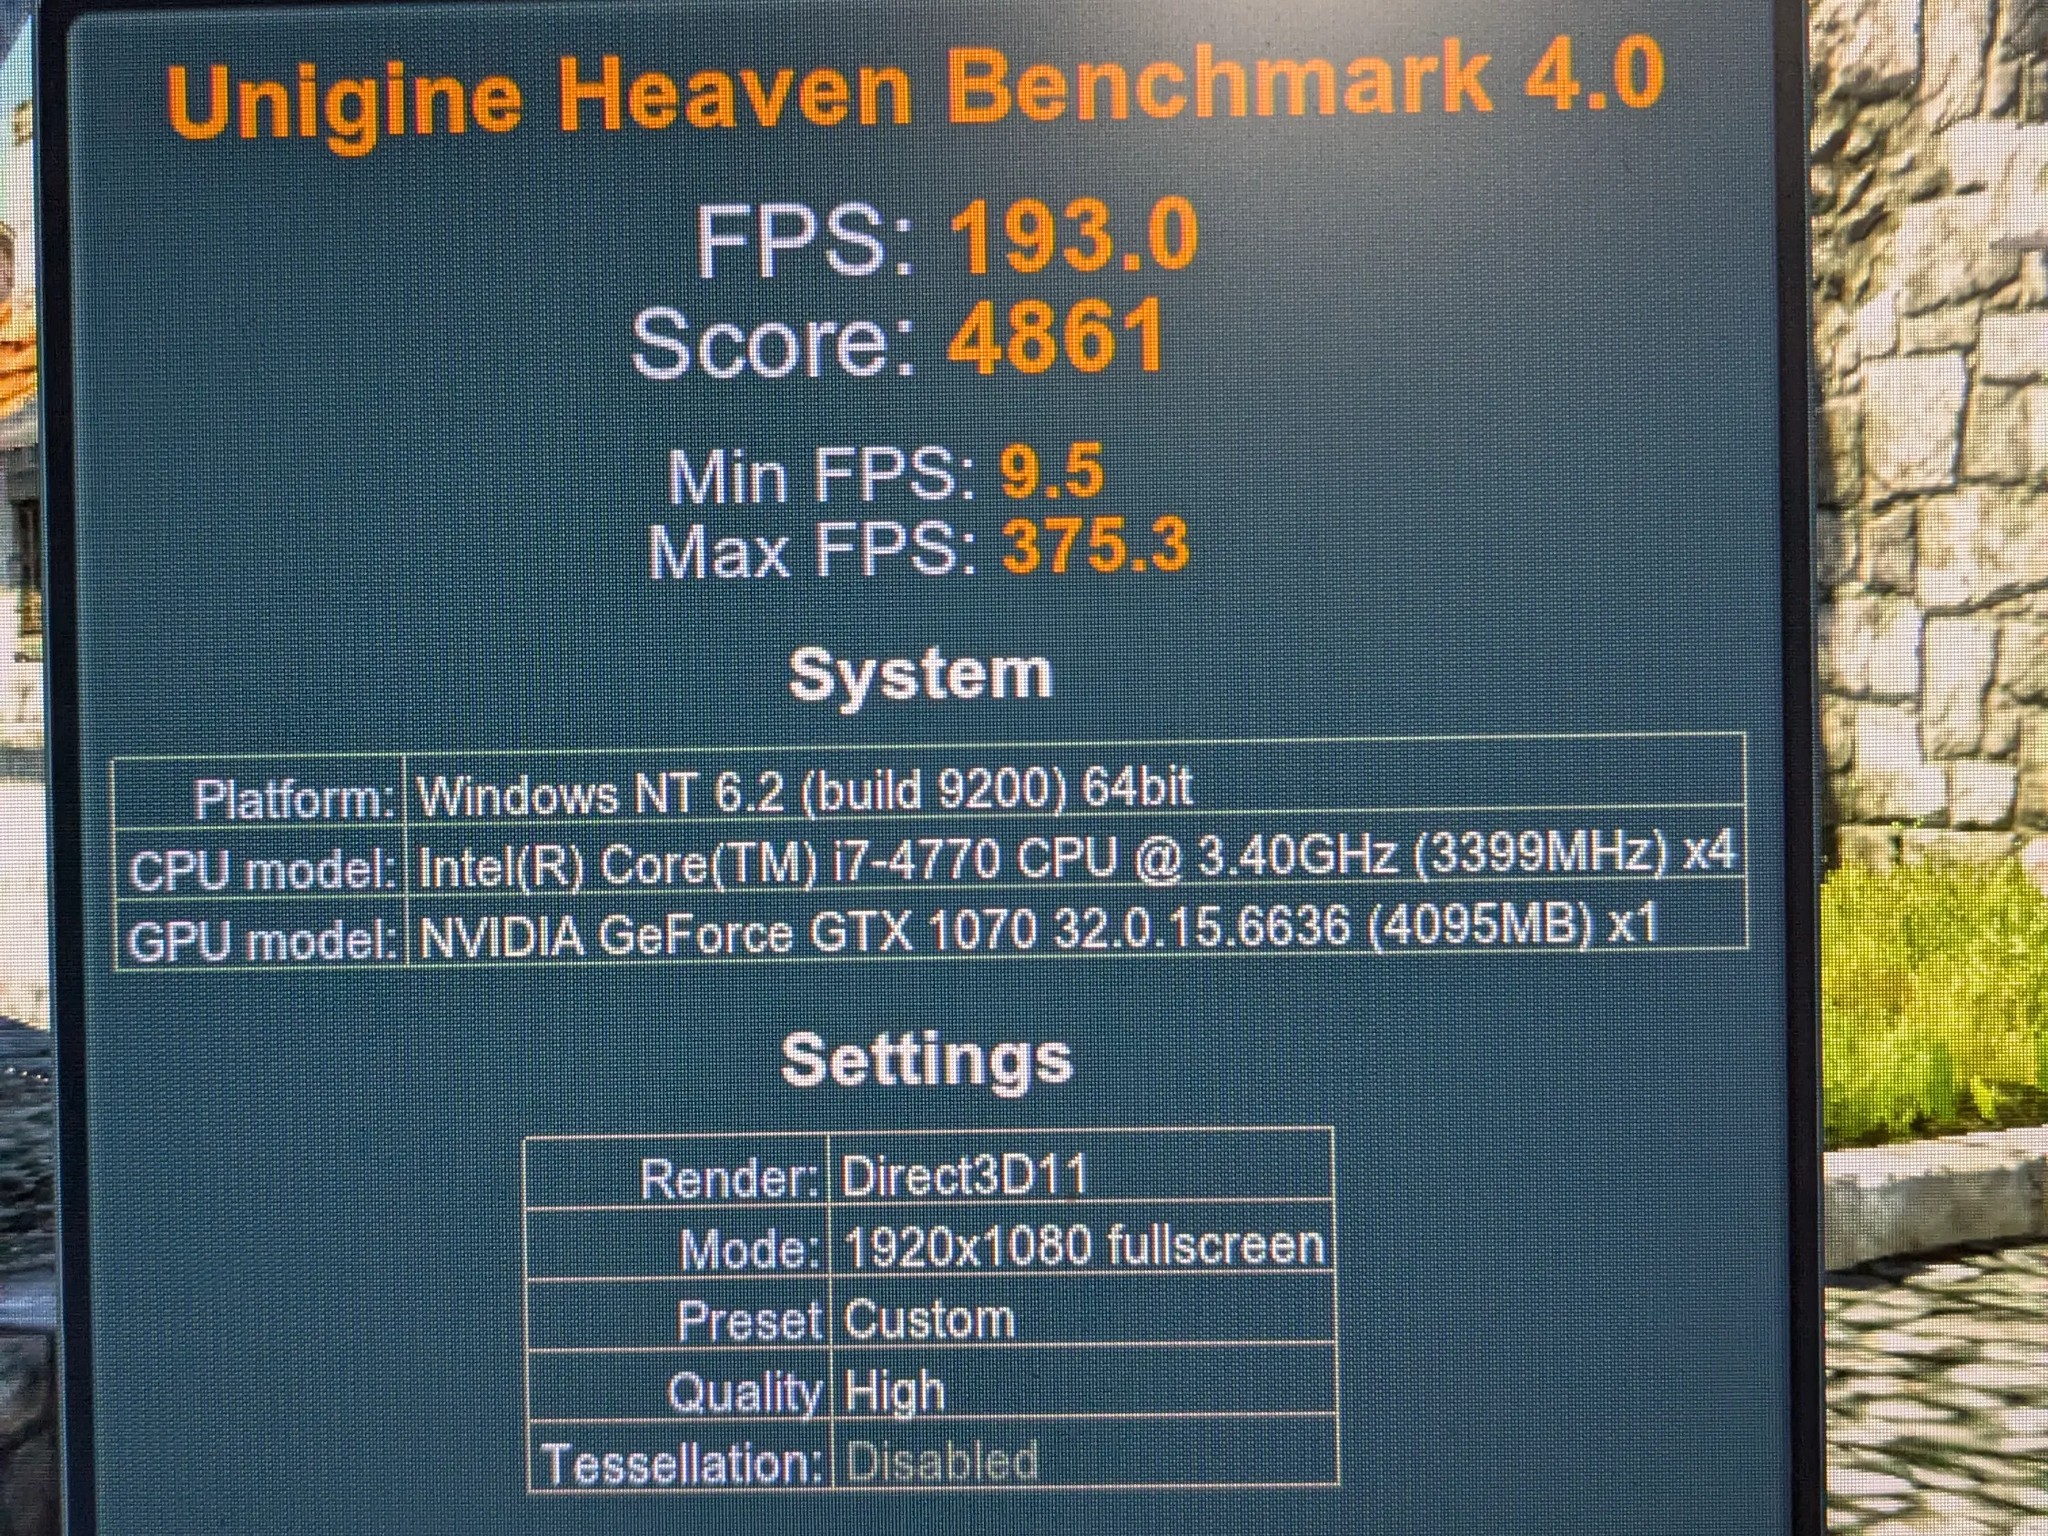Click the Max FPS value 375.3
2048x1536 pixels.
1094,546
